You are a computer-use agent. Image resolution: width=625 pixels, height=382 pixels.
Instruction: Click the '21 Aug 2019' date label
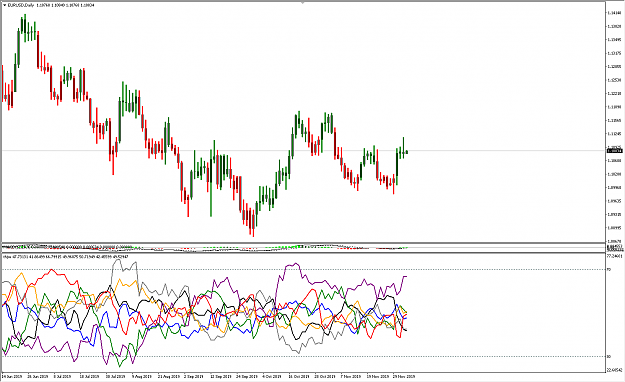[169, 376]
